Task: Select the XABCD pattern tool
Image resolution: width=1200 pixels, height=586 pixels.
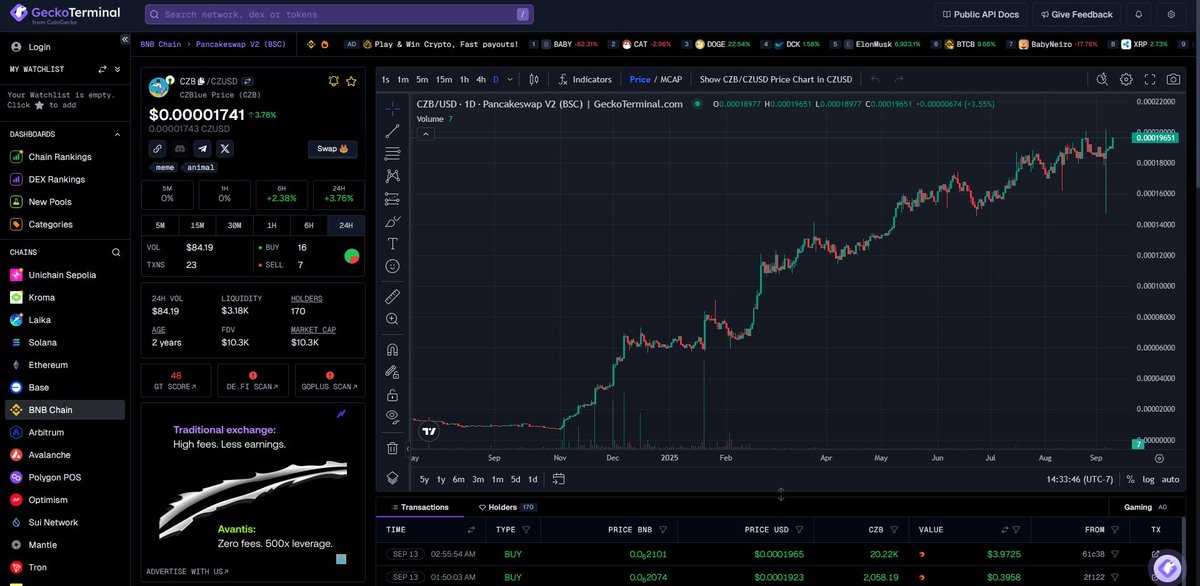Action: pyautogui.click(x=393, y=175)
